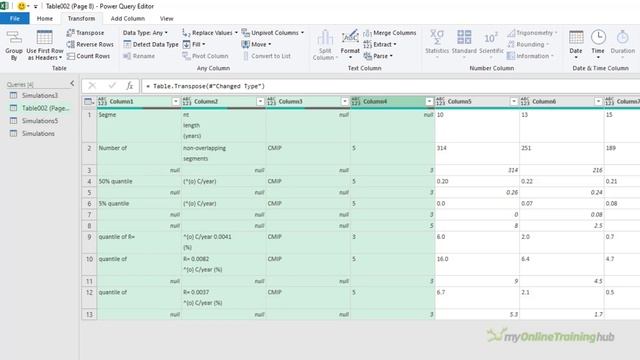Click the fx formula icon
640x360 pixels.
tap(129, 86)
